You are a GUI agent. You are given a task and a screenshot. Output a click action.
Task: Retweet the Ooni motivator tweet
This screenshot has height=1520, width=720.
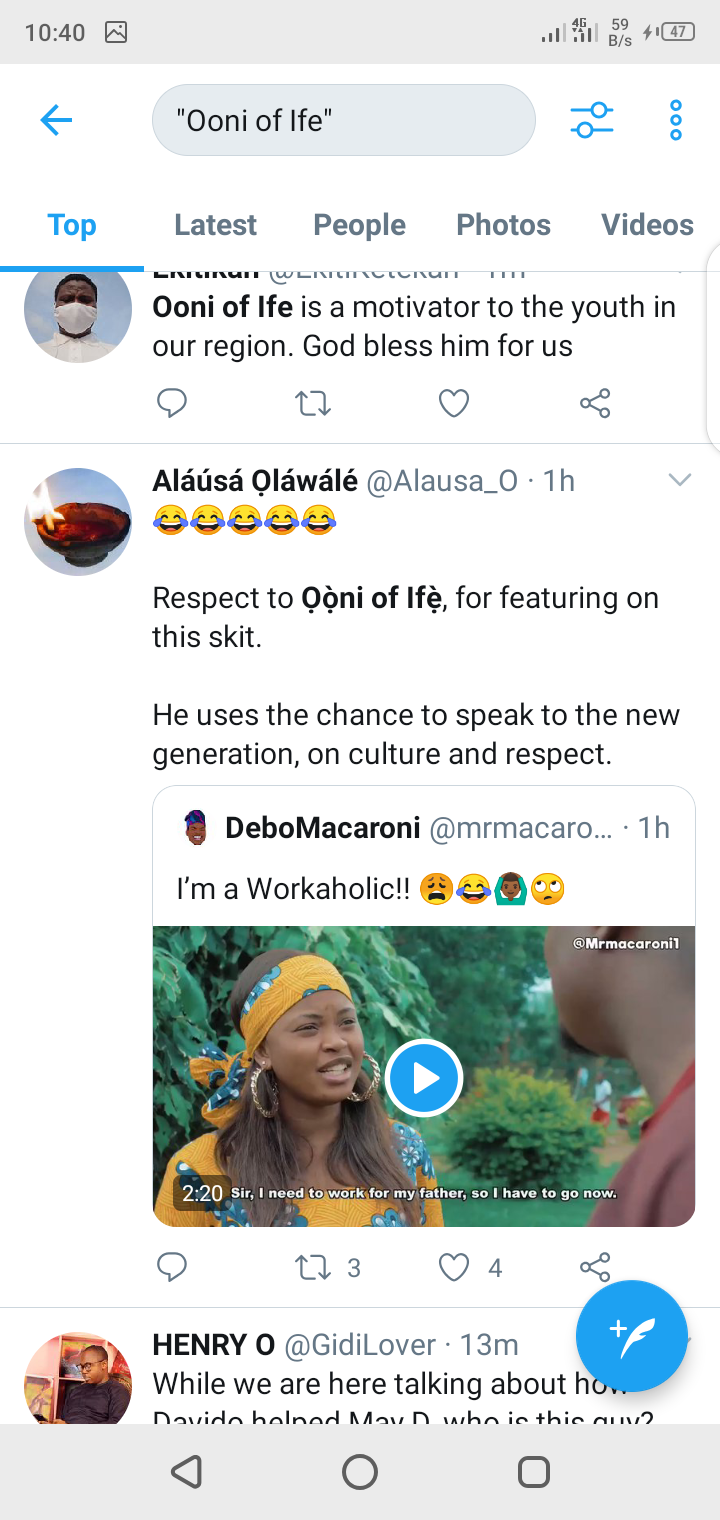point(313,403)
